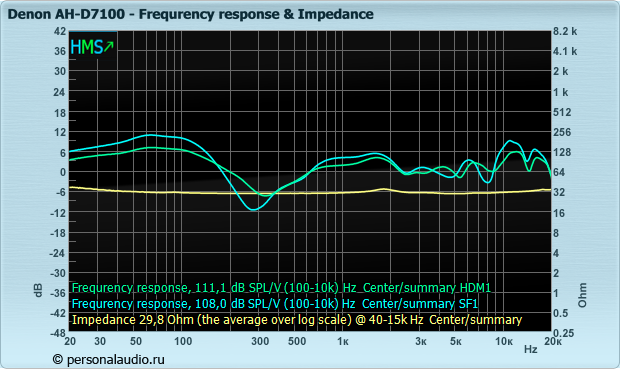Click the '42' dB label at top of left axis
Viewport: 620px width, 369px height.
tap(60, 31)
